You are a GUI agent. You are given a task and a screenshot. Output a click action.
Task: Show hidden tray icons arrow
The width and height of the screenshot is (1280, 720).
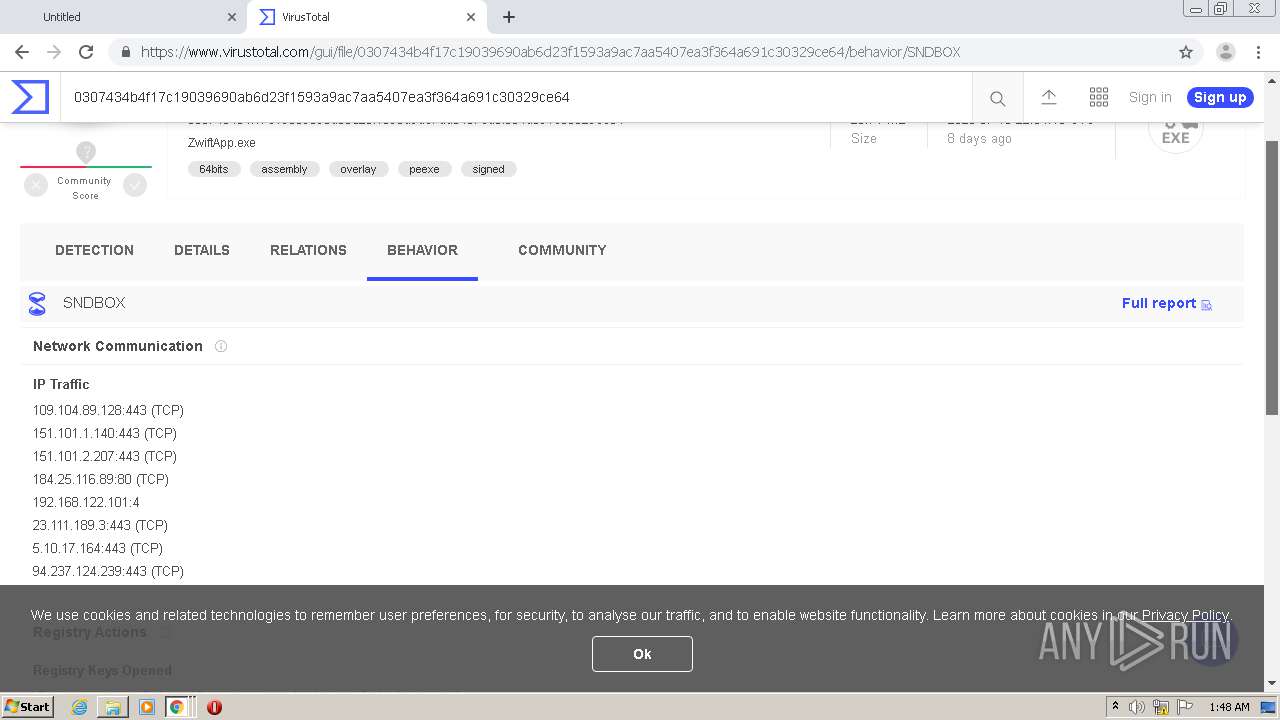pos(1115,707)
